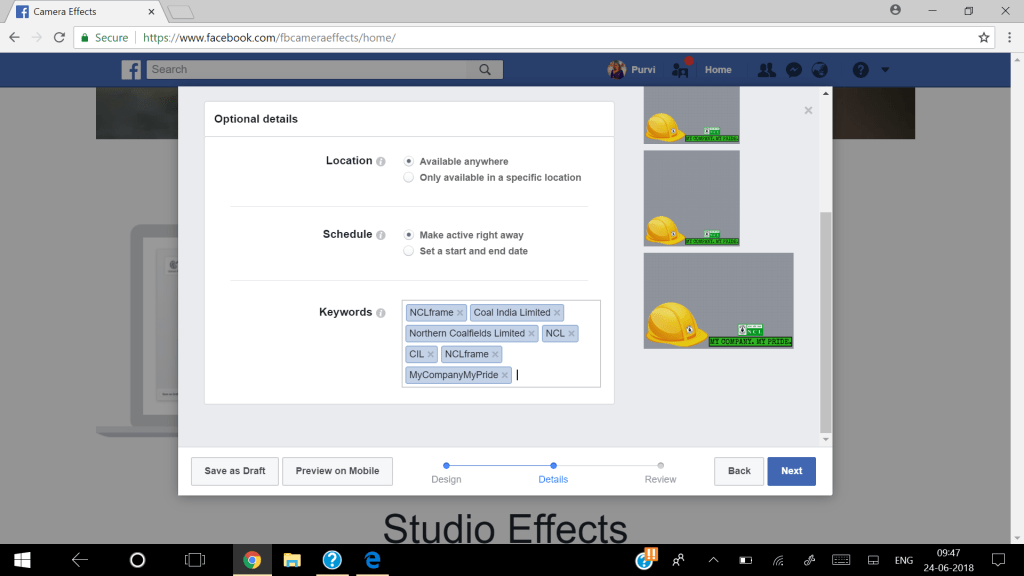Click the search magnifier button
This screenshot has height=576, width=1024.
[x=485, y=70]
